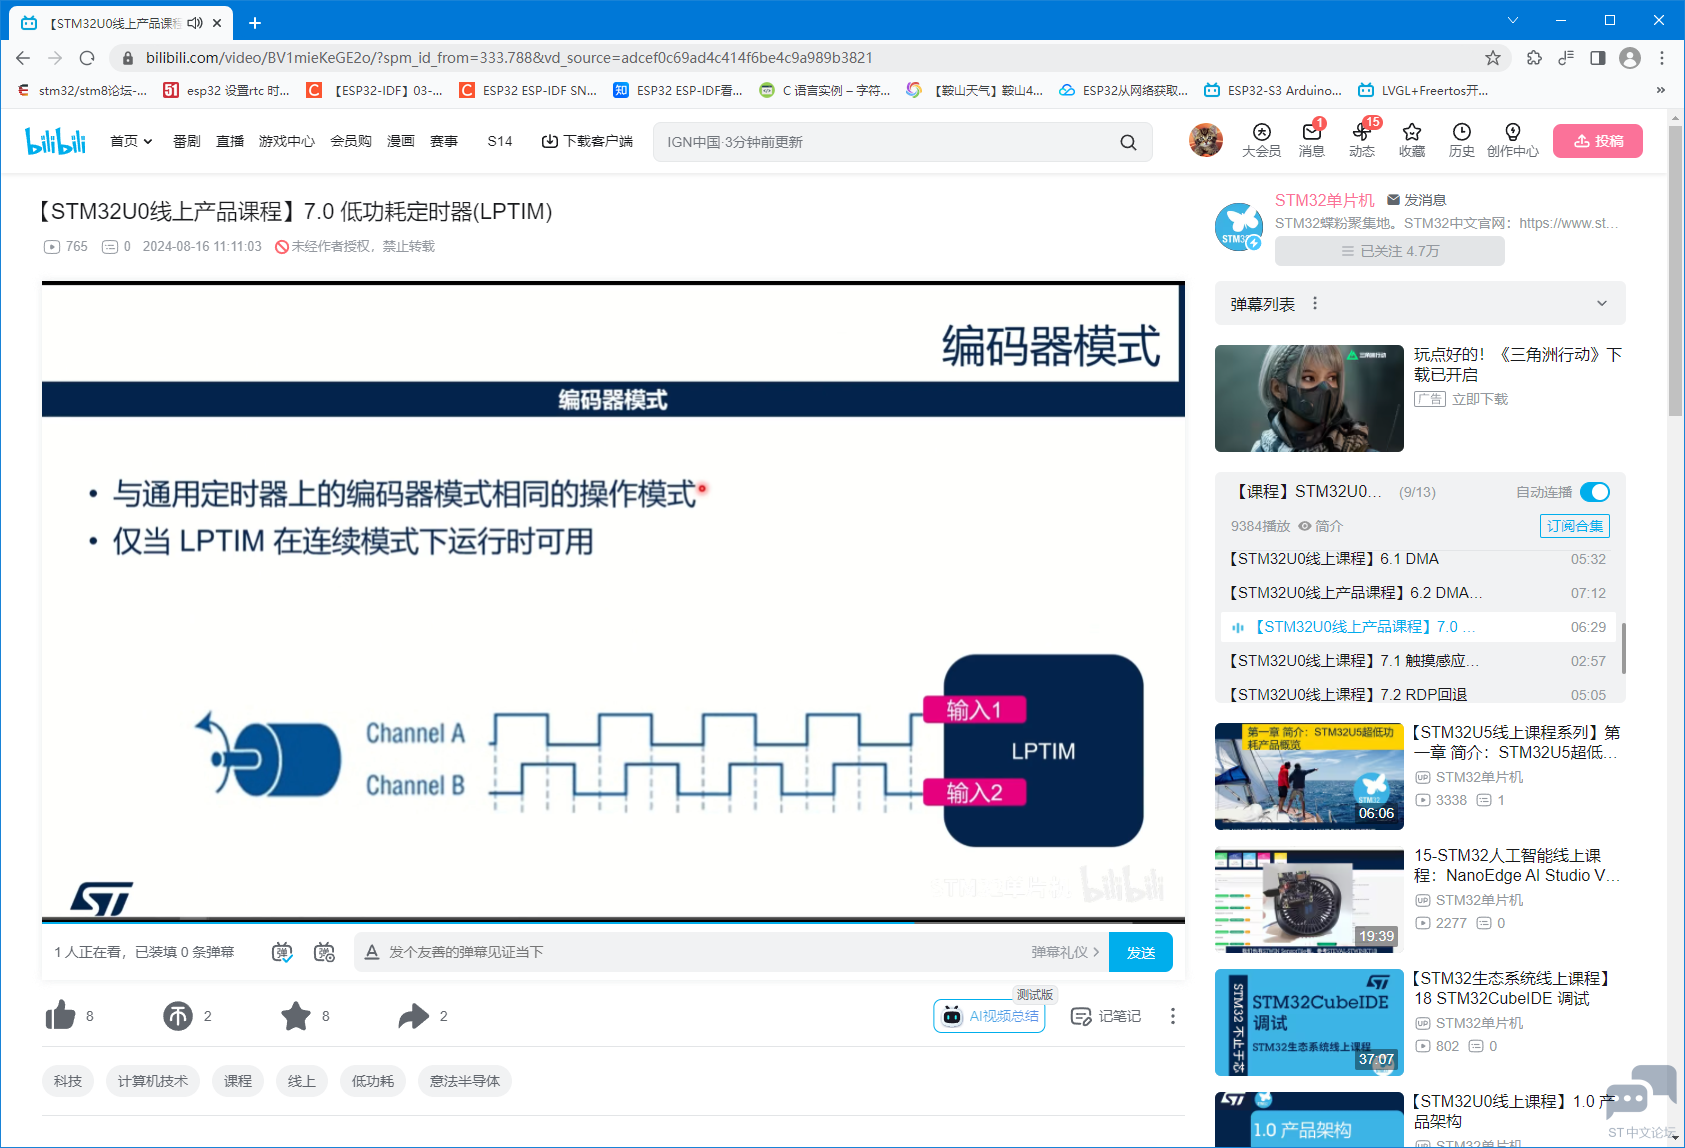Play 7.1 触摸感应 in playlist
1685x1148 pixels.
click(1418, 661)
